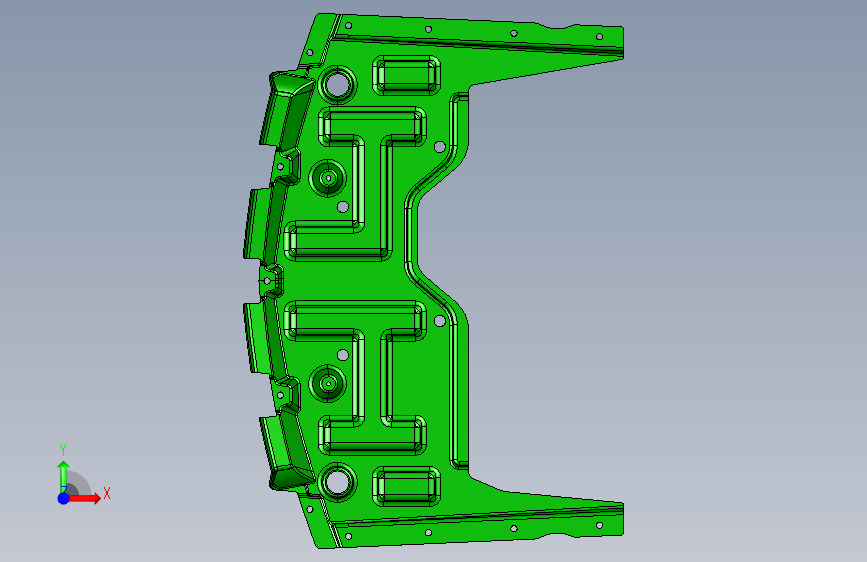Viewport: 867px width, 562px height.
Task: Click the blue Z axis sphere of the triad
Action: tap(64, 498)
